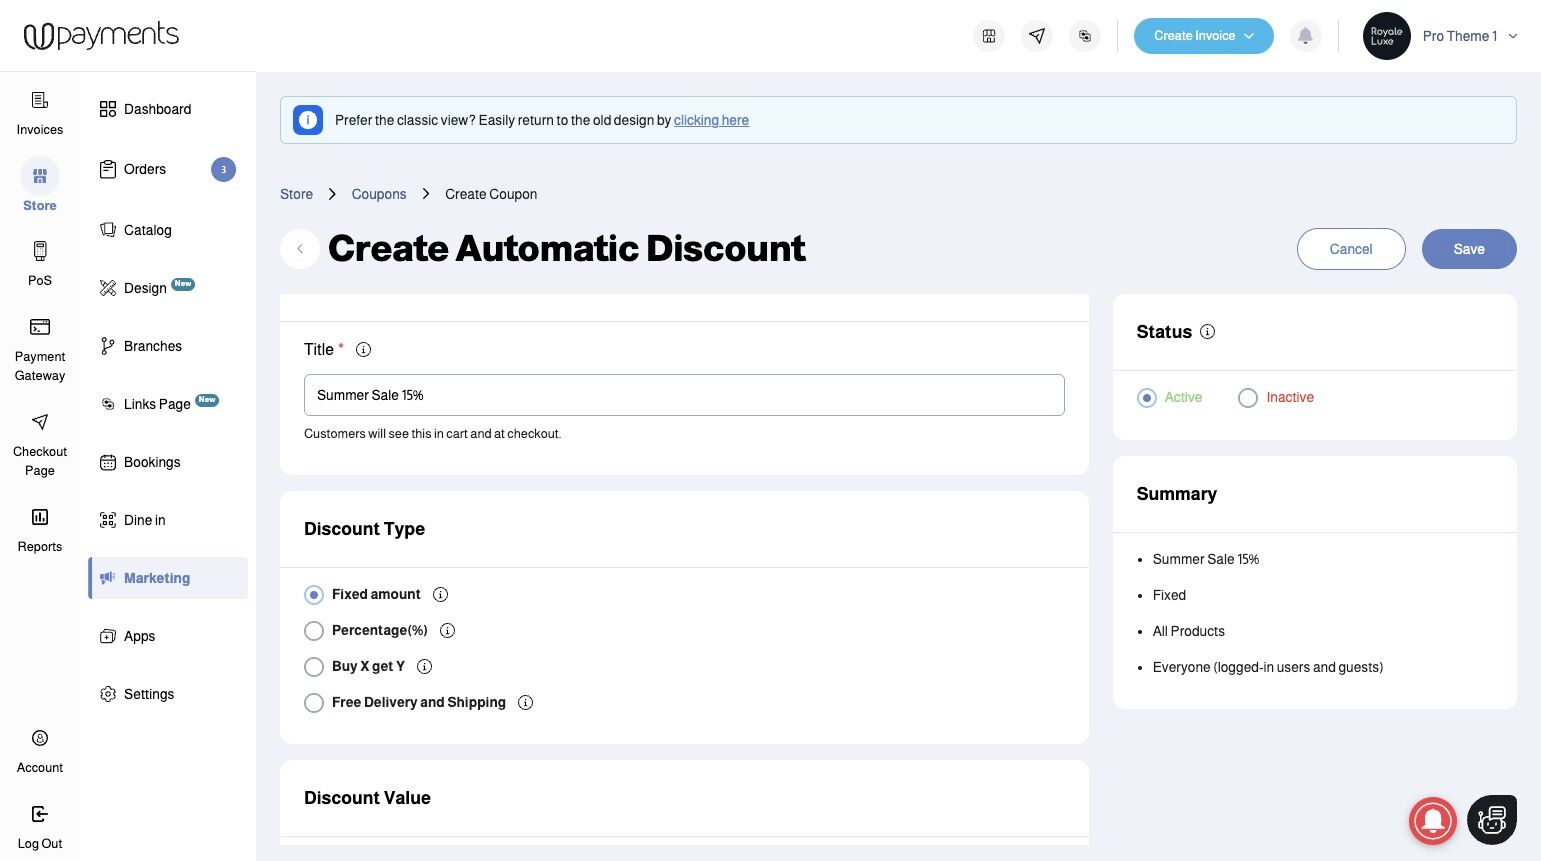Choose Free Delivery and Shipping option
Image resolution: width=1541 pixels, height=861 pixels.
(x=314, y=703)
